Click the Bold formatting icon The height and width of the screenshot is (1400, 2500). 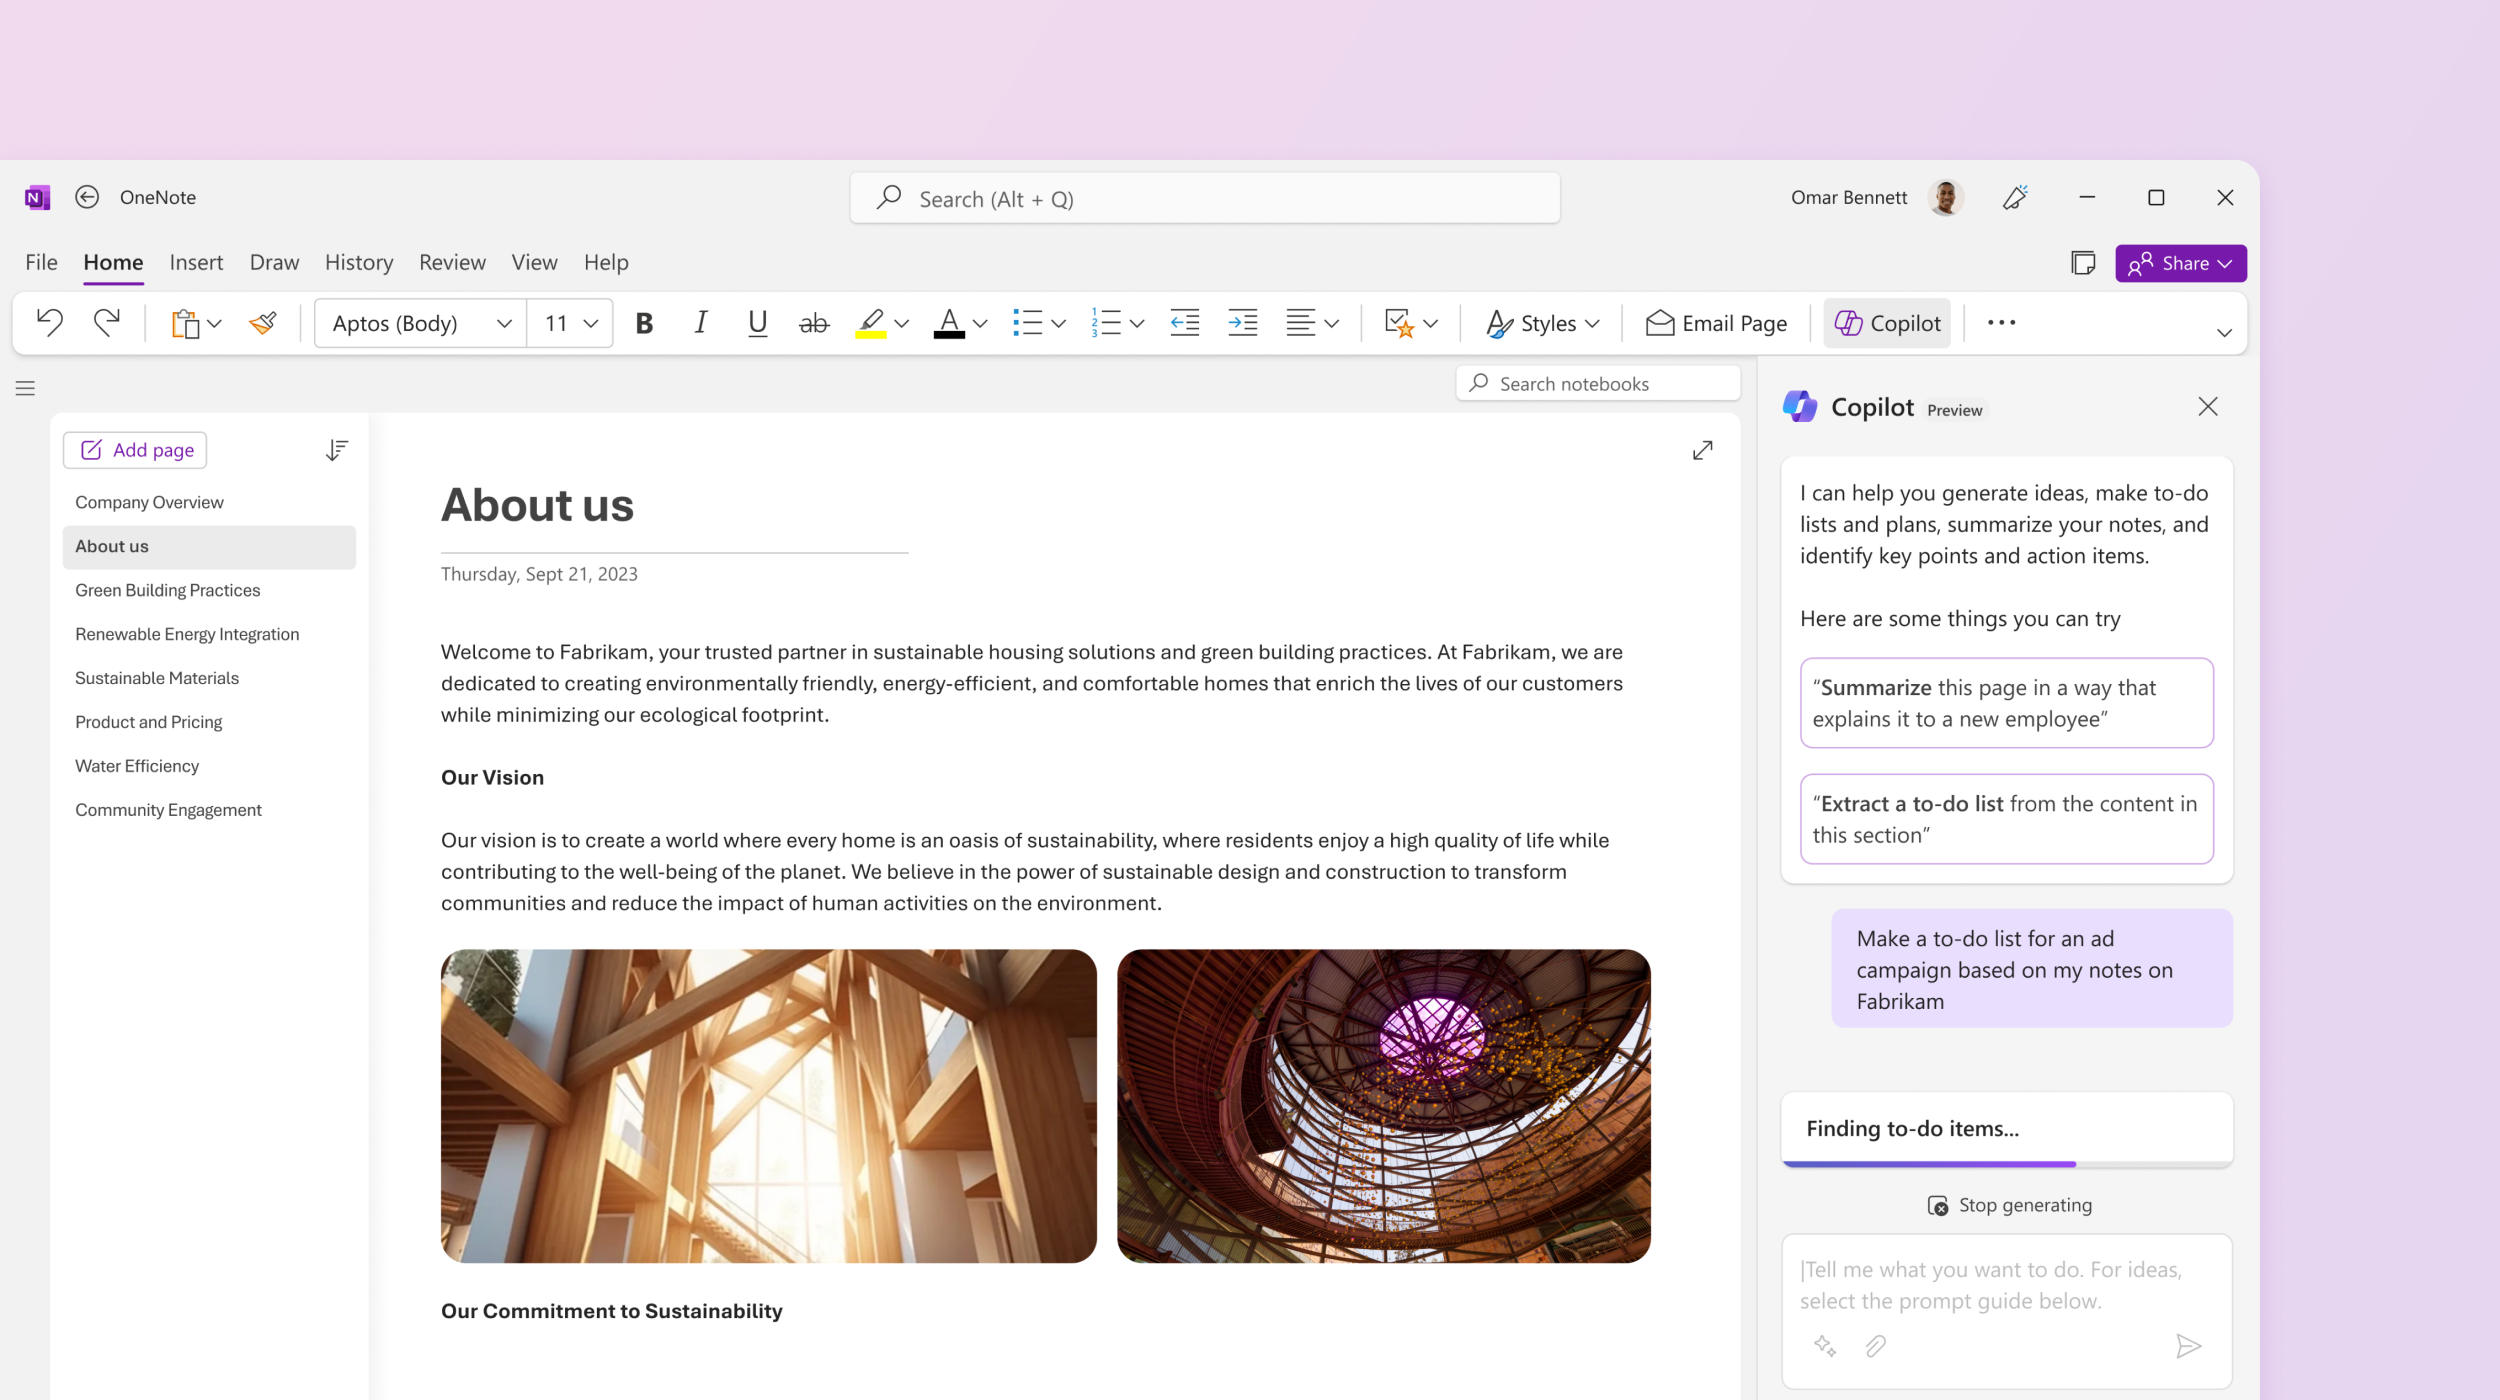[644, 321]
